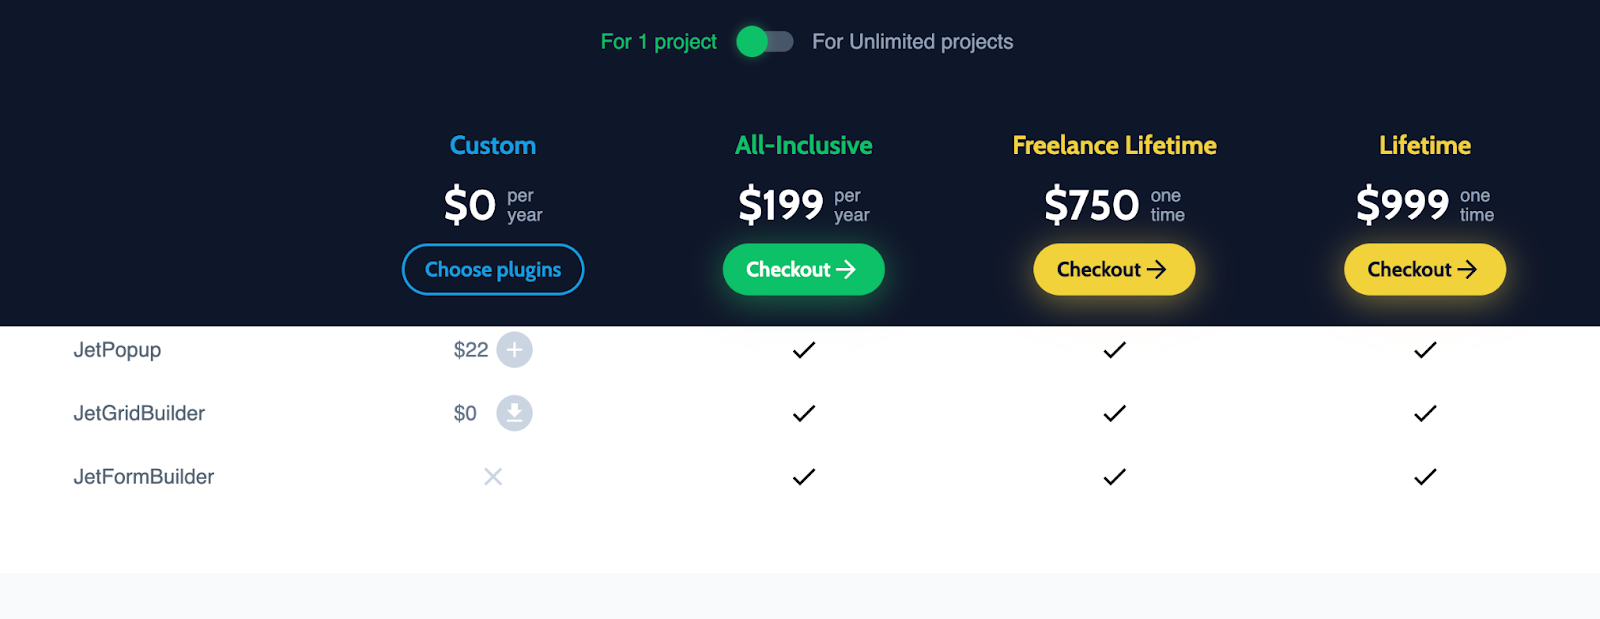
Task: Select the For Unlimited projects option
Action: (912, 42)
